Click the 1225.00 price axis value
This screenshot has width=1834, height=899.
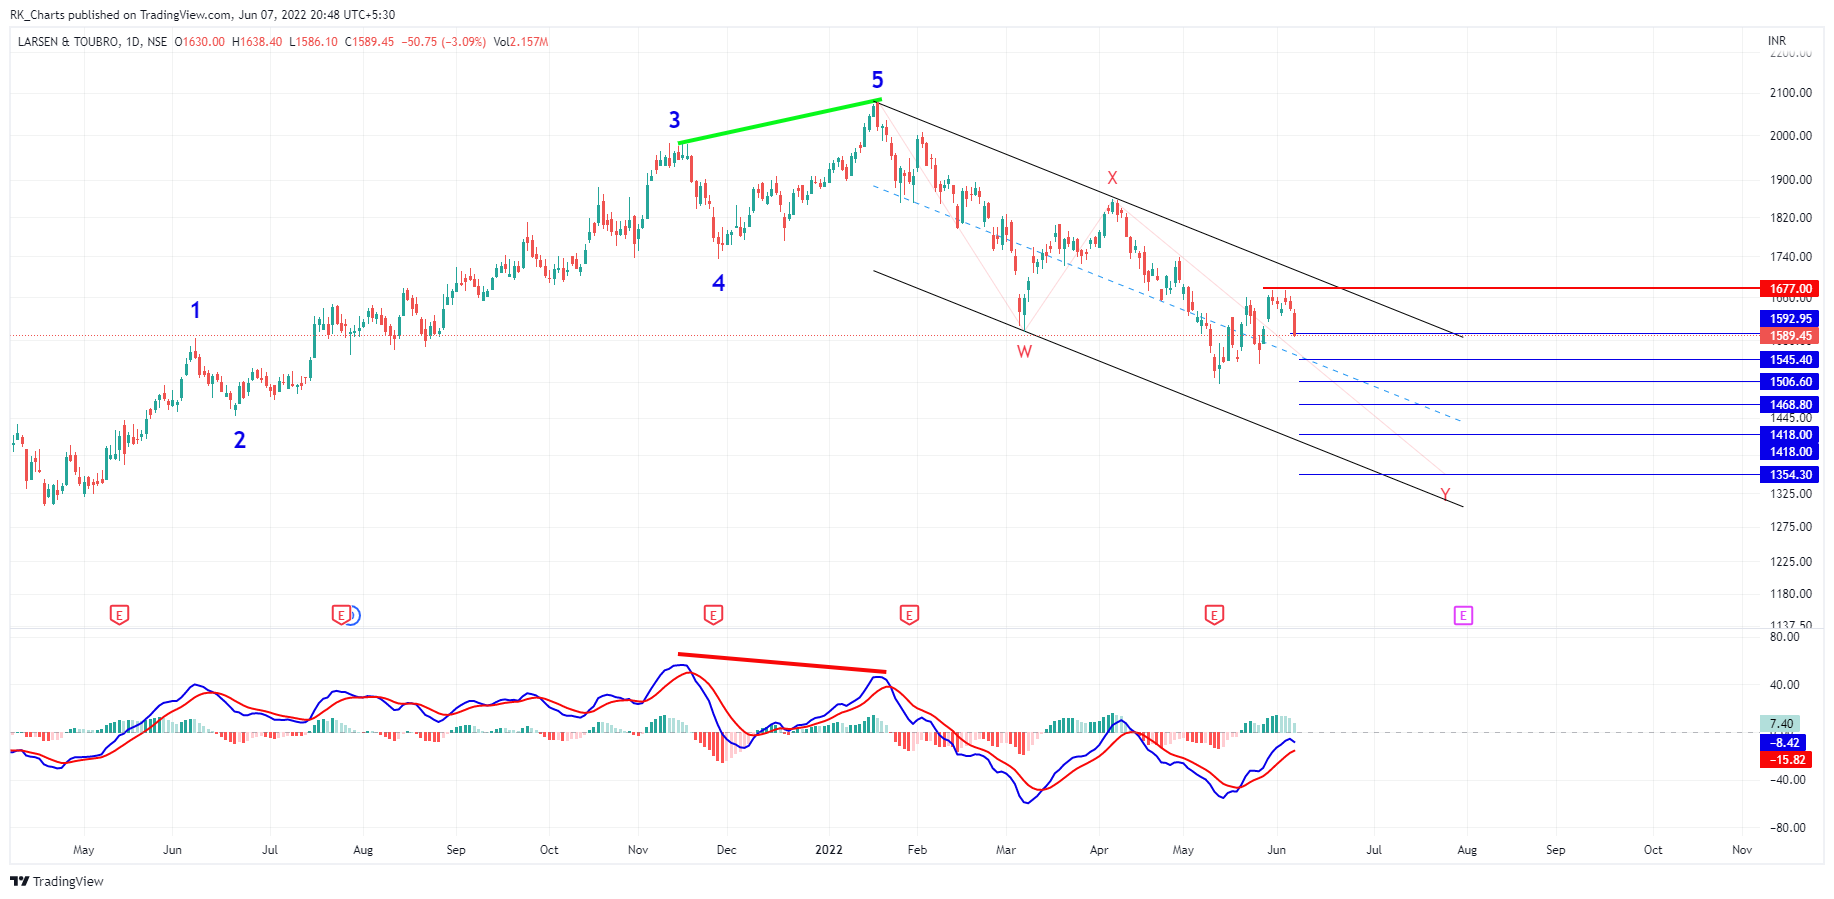pos(1791,562)
